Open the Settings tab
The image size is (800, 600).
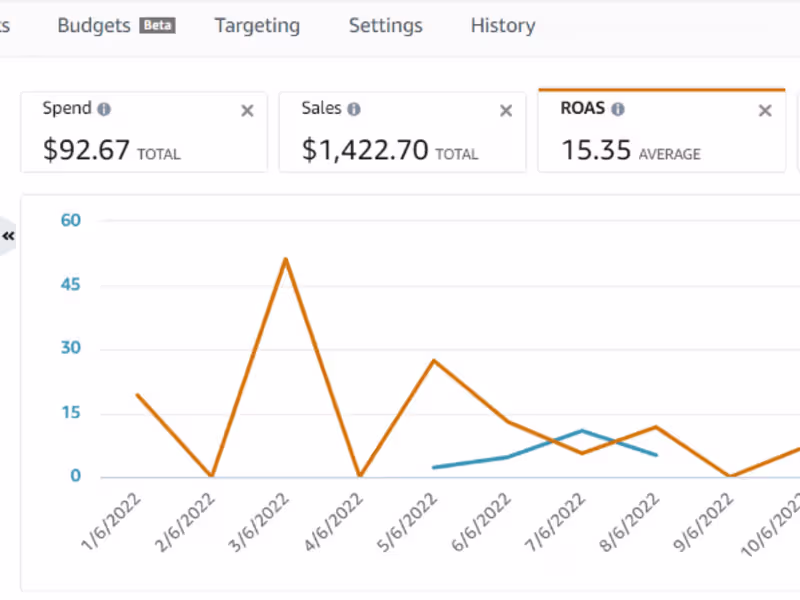(x=385, y=26)
